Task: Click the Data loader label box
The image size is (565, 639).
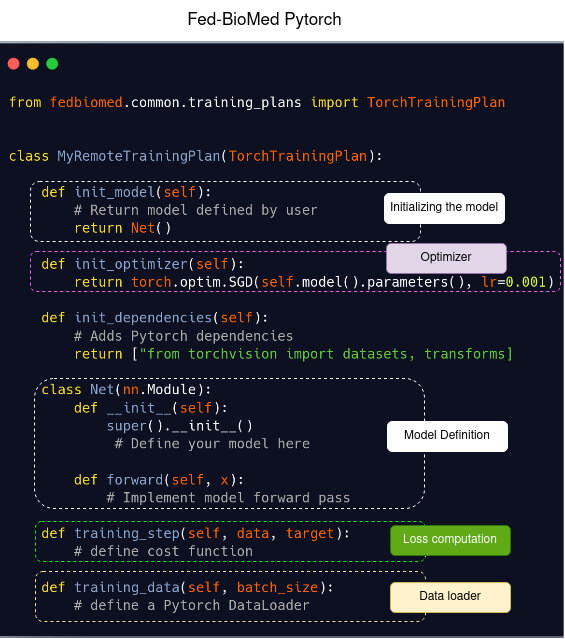Action: coord(450,597)
